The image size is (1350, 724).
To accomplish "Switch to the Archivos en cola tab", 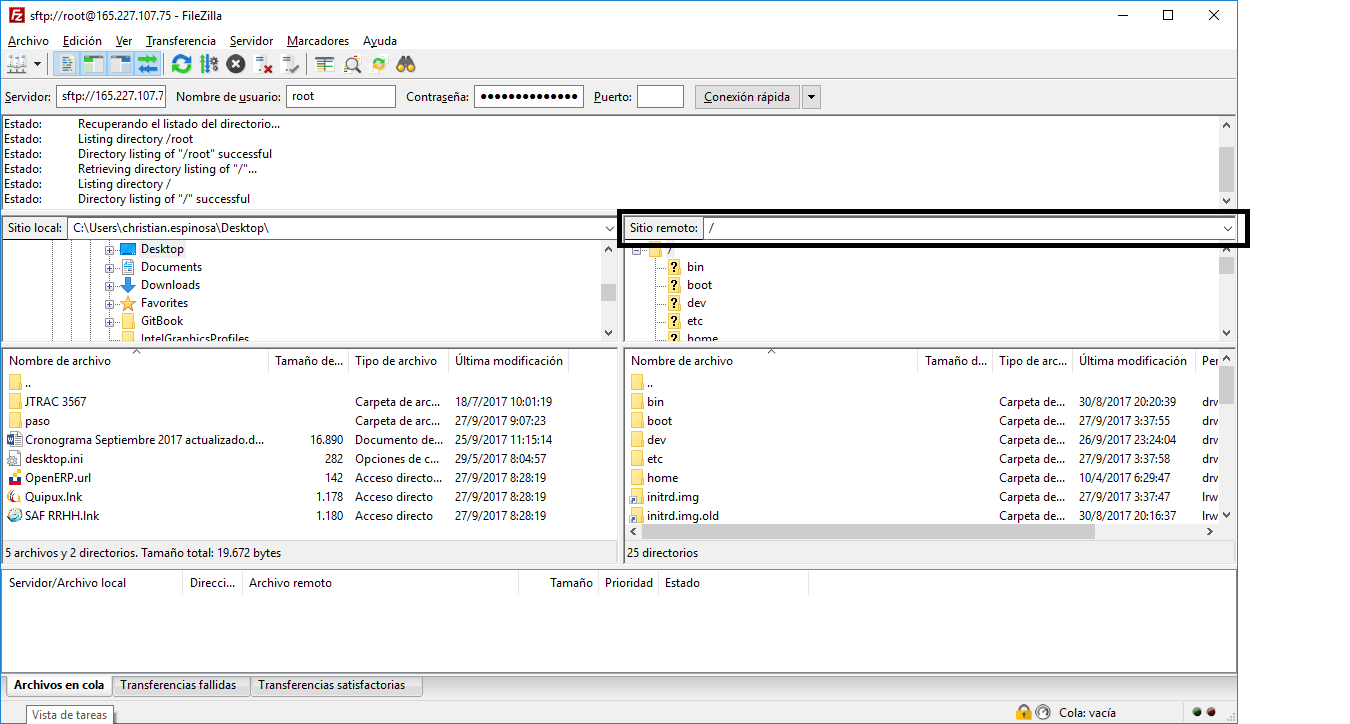I will click(59, 685).
